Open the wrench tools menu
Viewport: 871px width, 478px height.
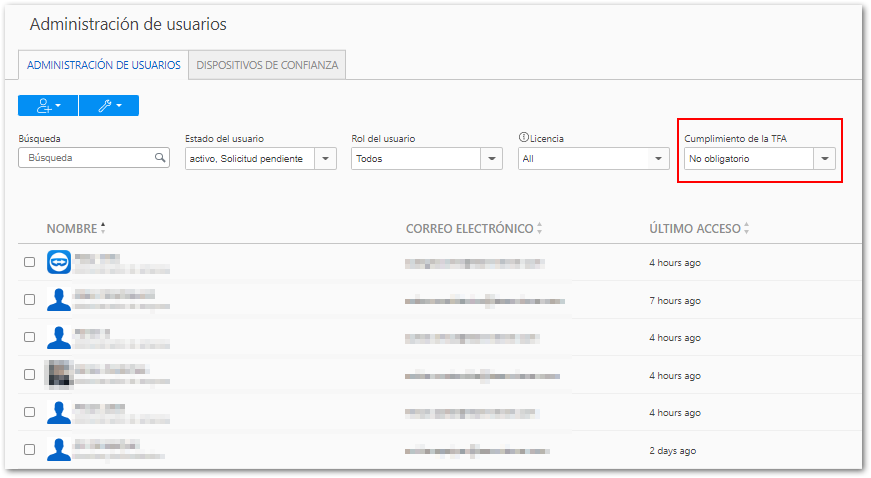(x=108, y=105)
